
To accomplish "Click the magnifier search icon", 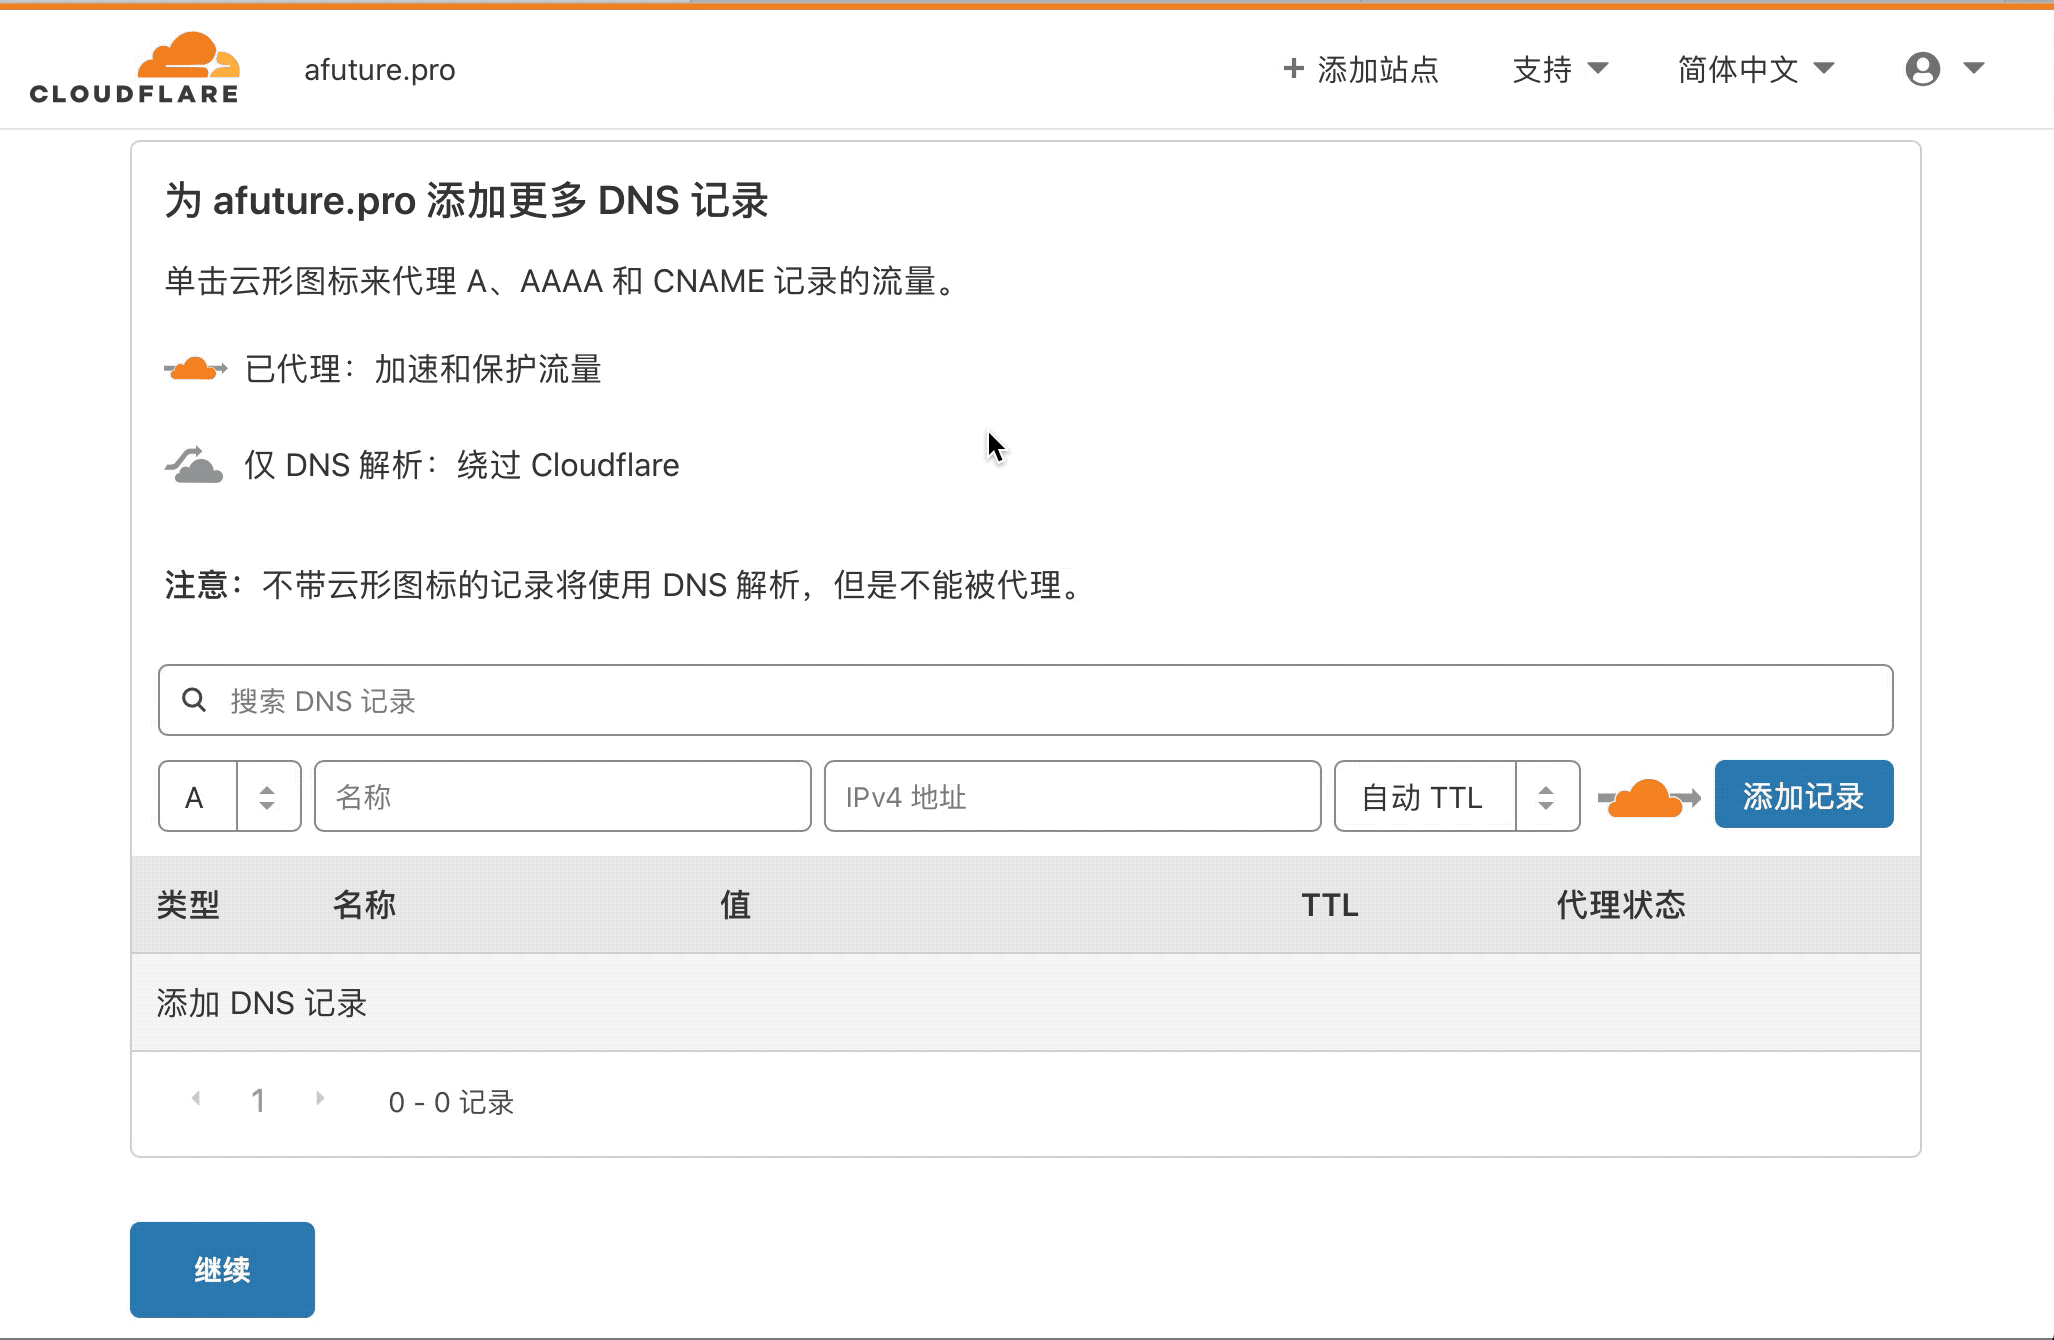I will (x=194, y=700).
